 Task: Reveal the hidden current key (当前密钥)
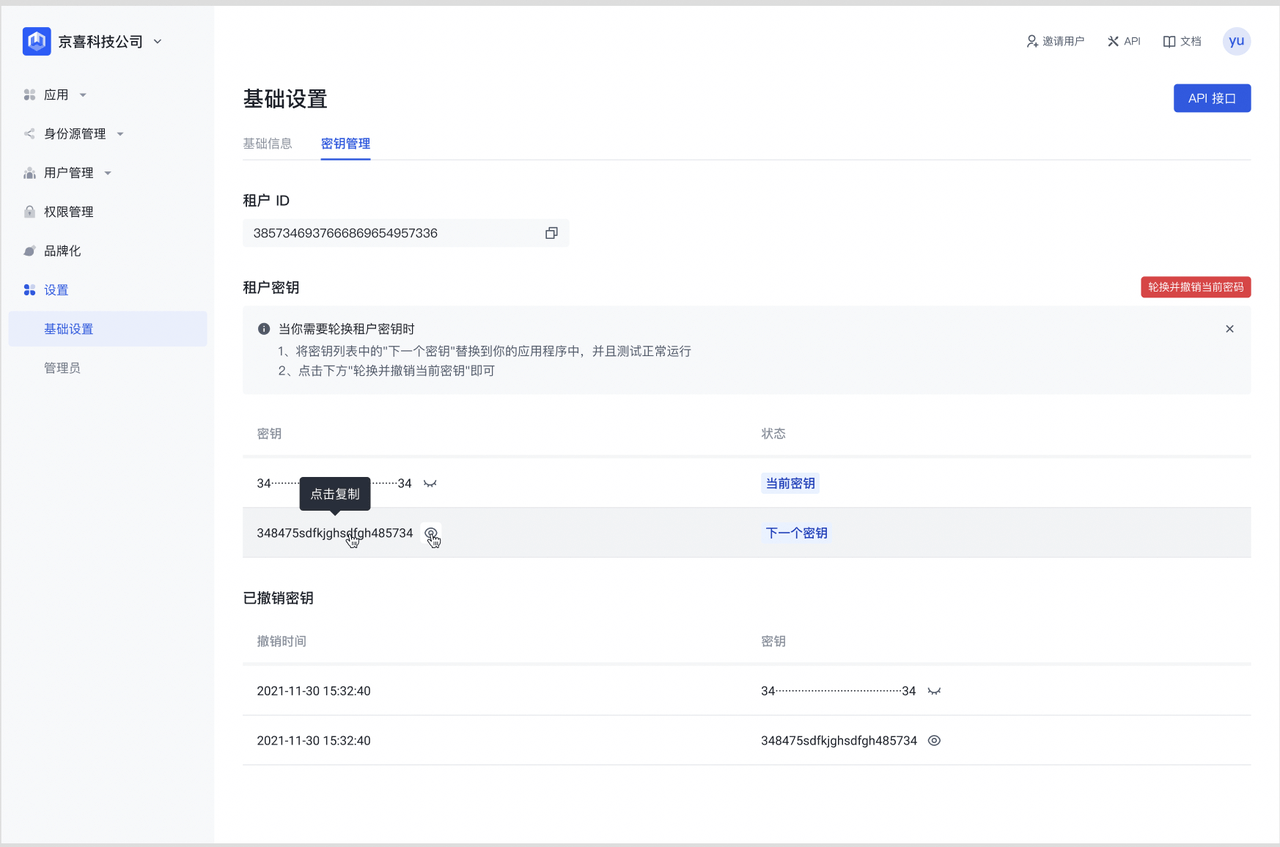tap(430, 484)
